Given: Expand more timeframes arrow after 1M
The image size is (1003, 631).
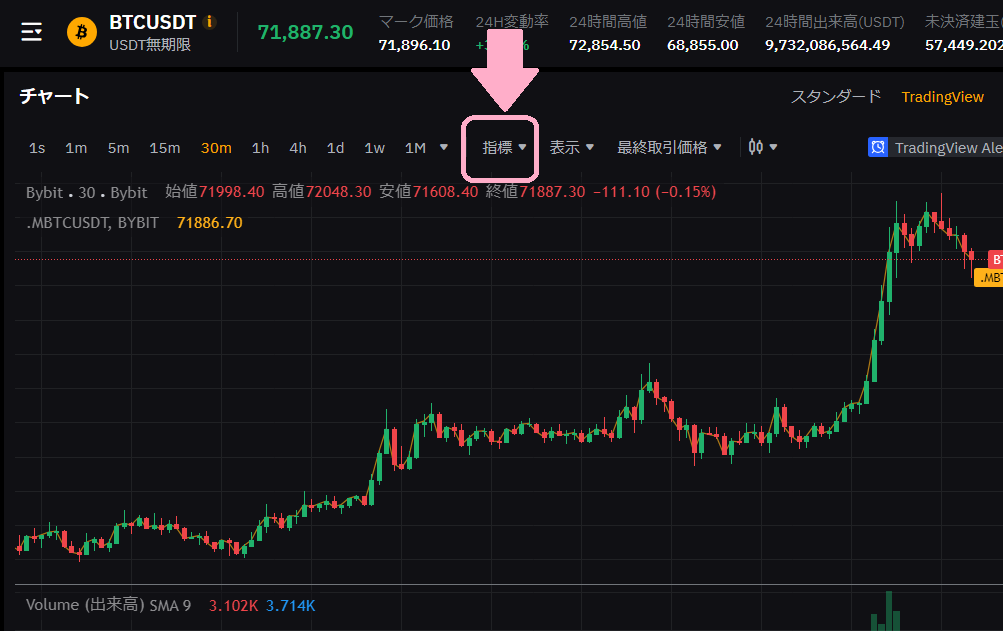Looking at the screenshot, I should pyautogui.click(x=443, y=147).
